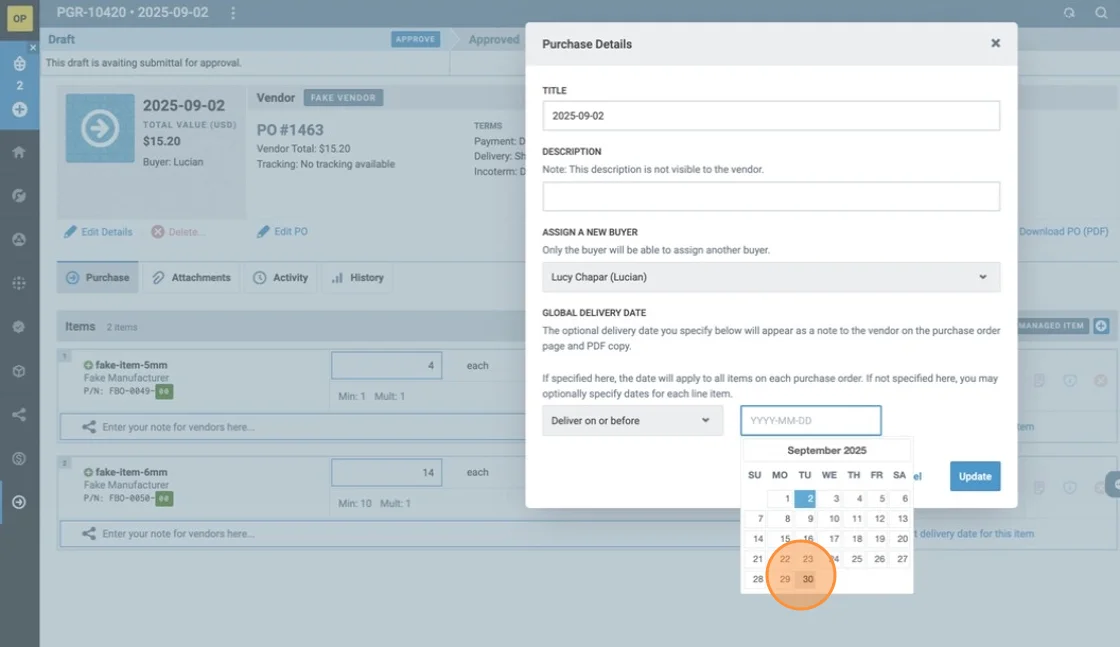Click the Update button
The image size is (1120, 647).
click(x=975, y=476)
